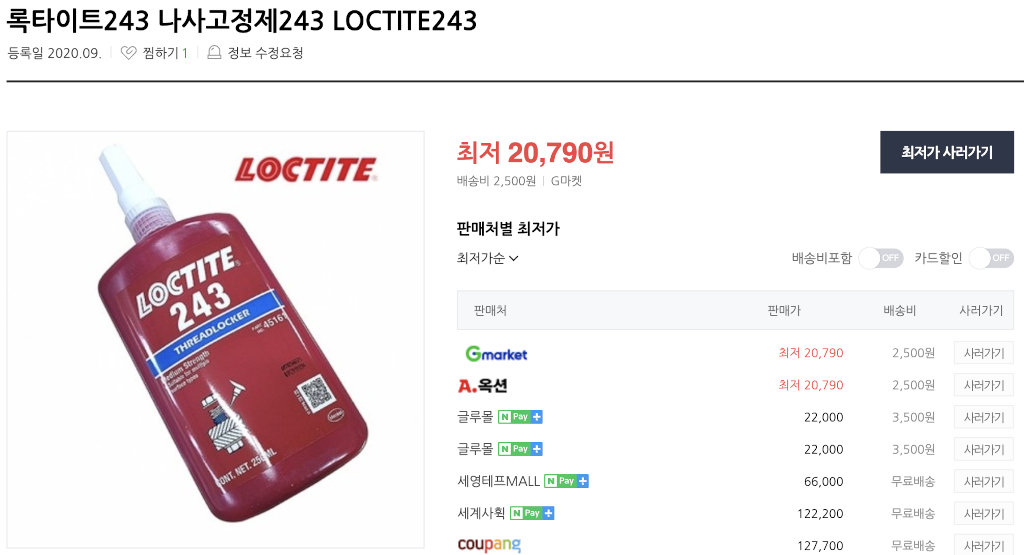This screenshot has width=1024, height=555.
Task: Click 사러가기 for the Coupang row
Action: 984,545
